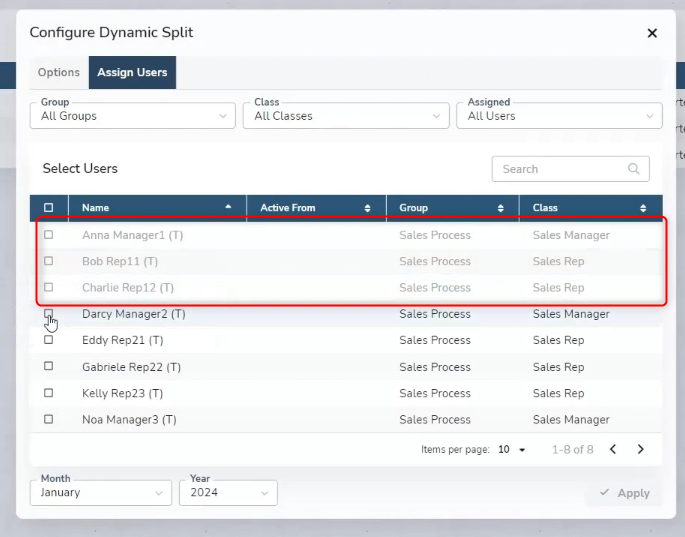Screen dimensions: 685x537
Task: Tick the Eddy Rep21 (T) checkbox
Action: 48,340
